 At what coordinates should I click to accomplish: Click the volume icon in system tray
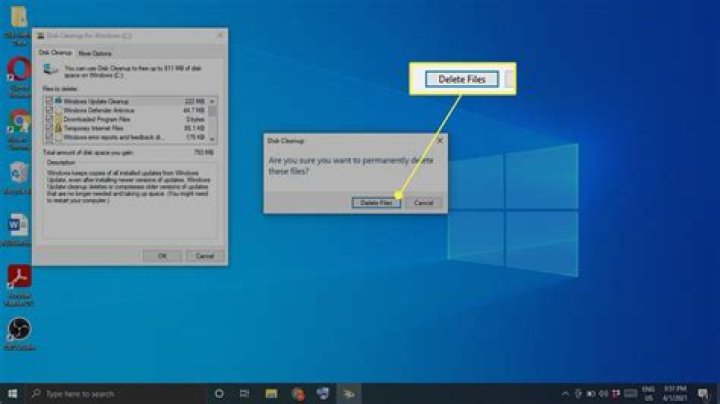click(x=604, y=394)
